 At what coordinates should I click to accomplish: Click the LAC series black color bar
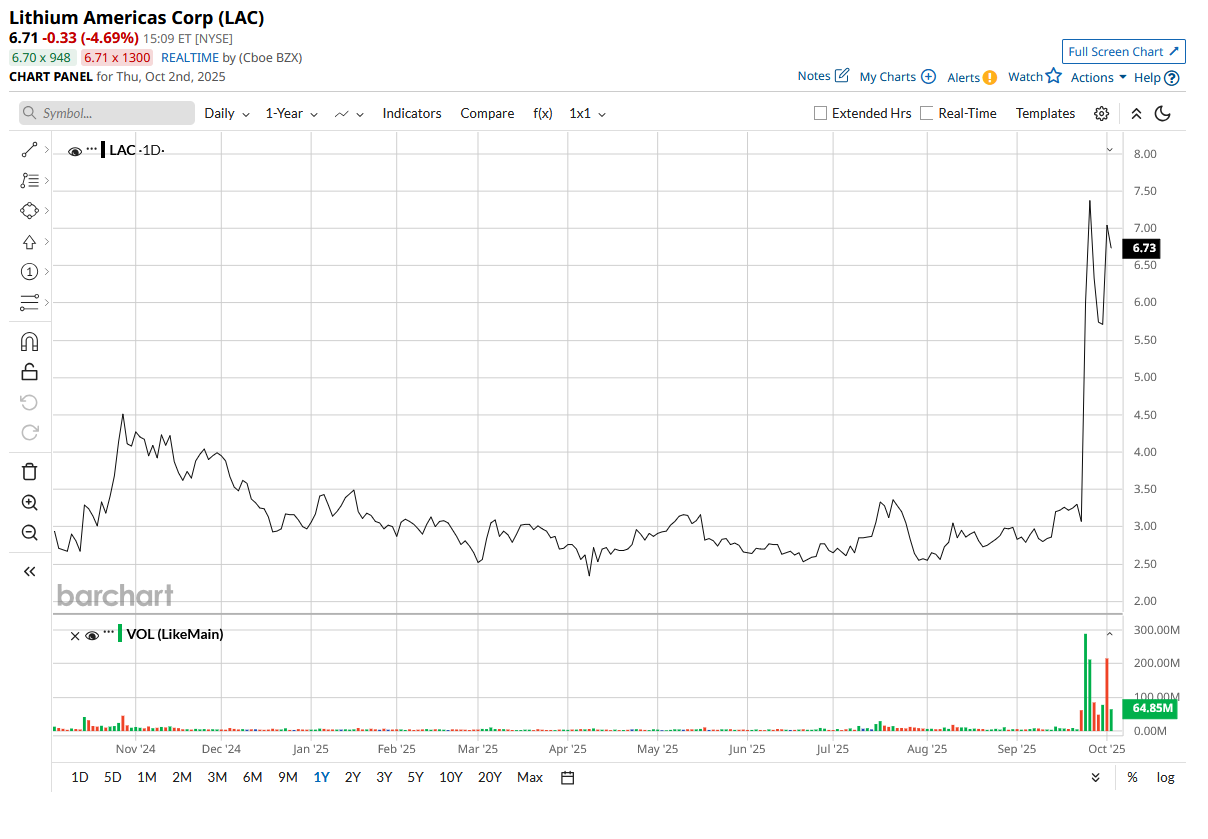tap(103, 150)
